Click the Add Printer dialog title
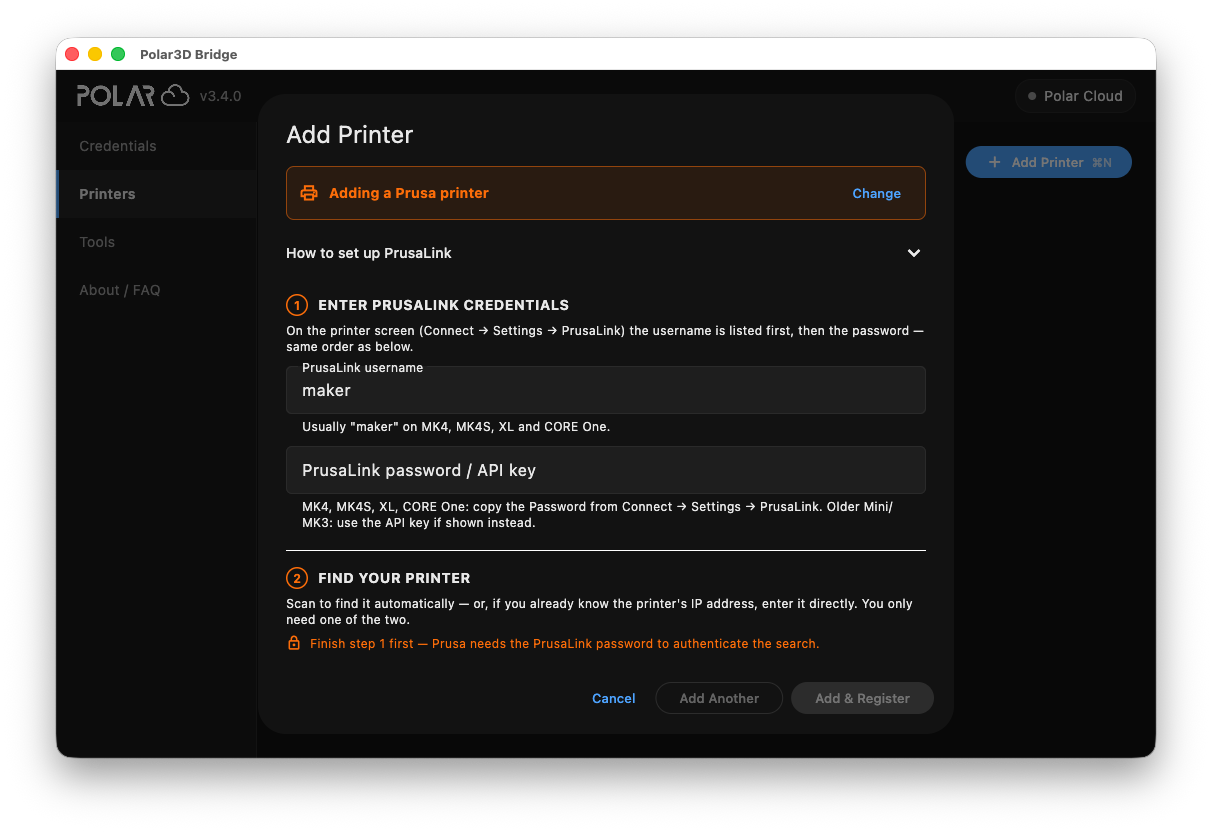Viewport: 1212px width, 832px height. point(350,134)
